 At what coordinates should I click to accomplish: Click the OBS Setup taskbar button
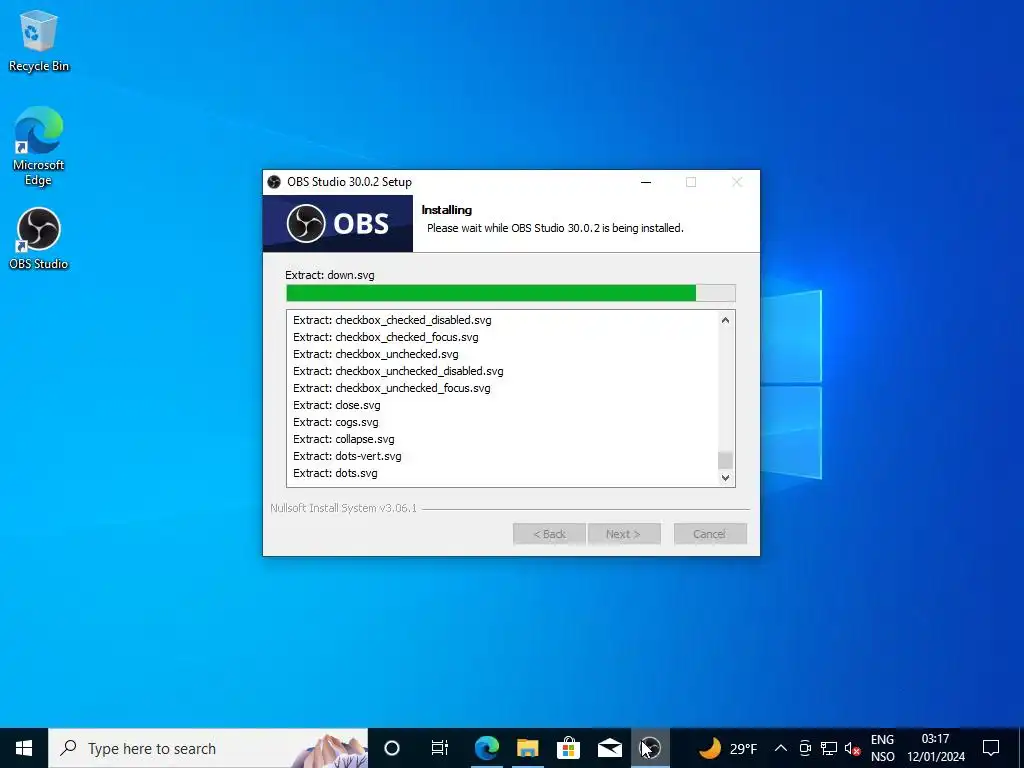coord(650,748)
